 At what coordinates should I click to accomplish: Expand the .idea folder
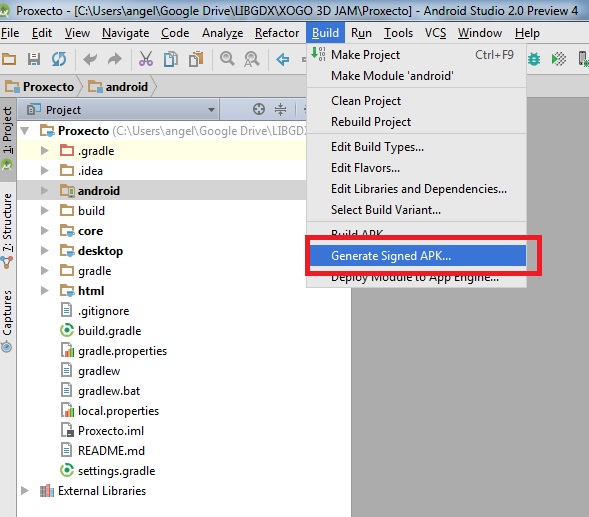click(45, 171)
